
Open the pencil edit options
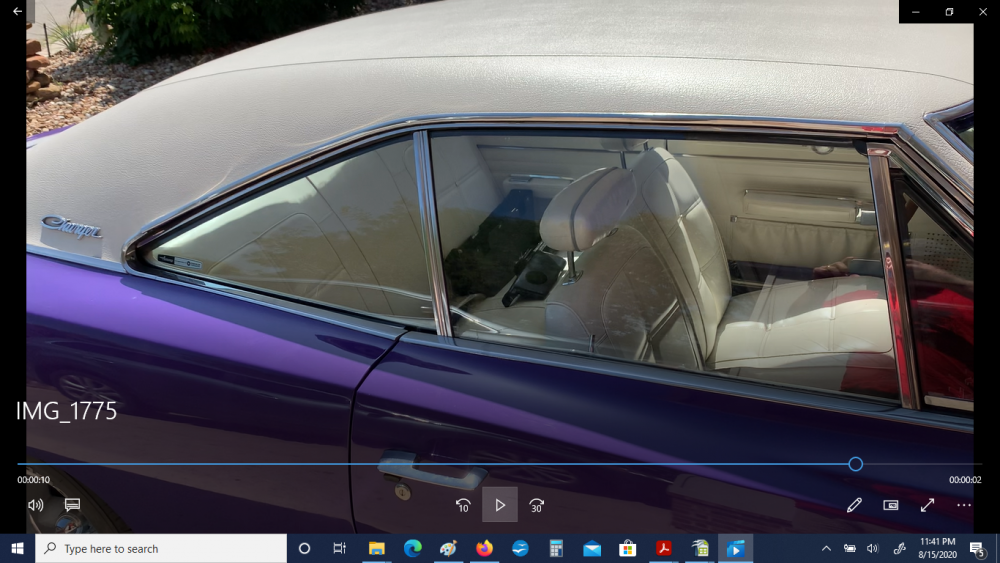pyautogui.click(x=854, y=505)
